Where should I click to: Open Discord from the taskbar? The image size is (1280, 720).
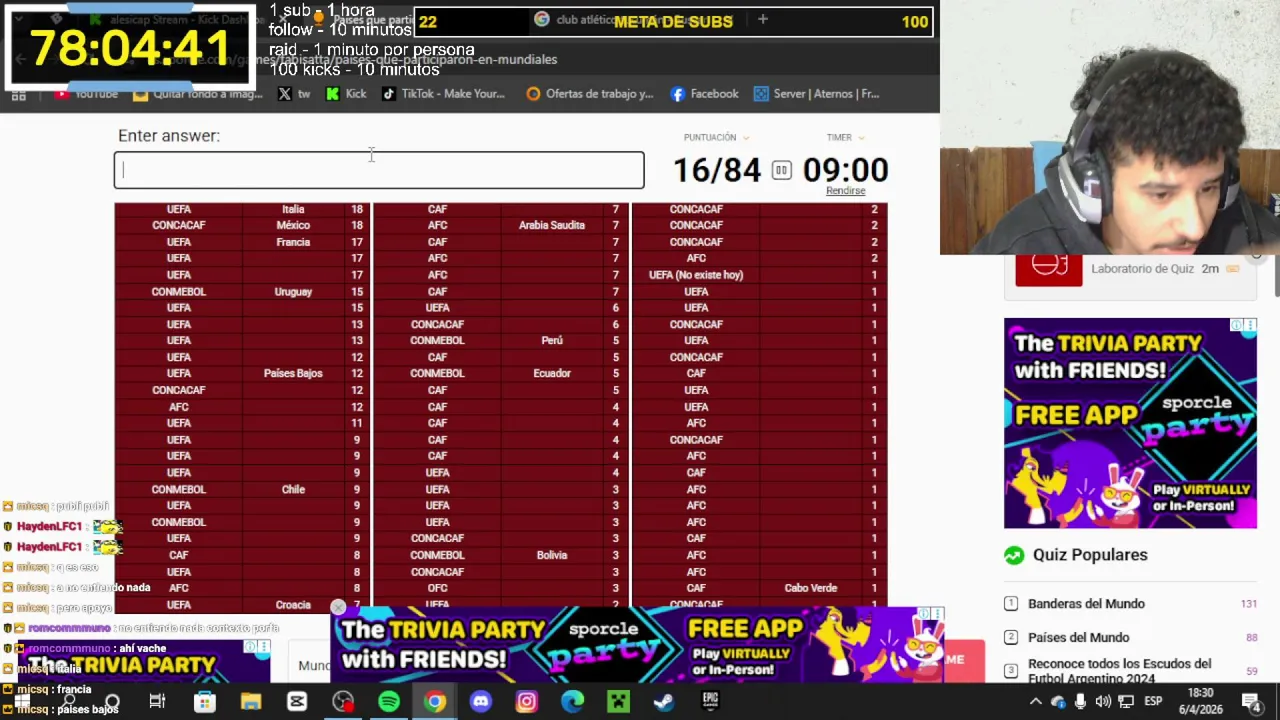point(481,702)
